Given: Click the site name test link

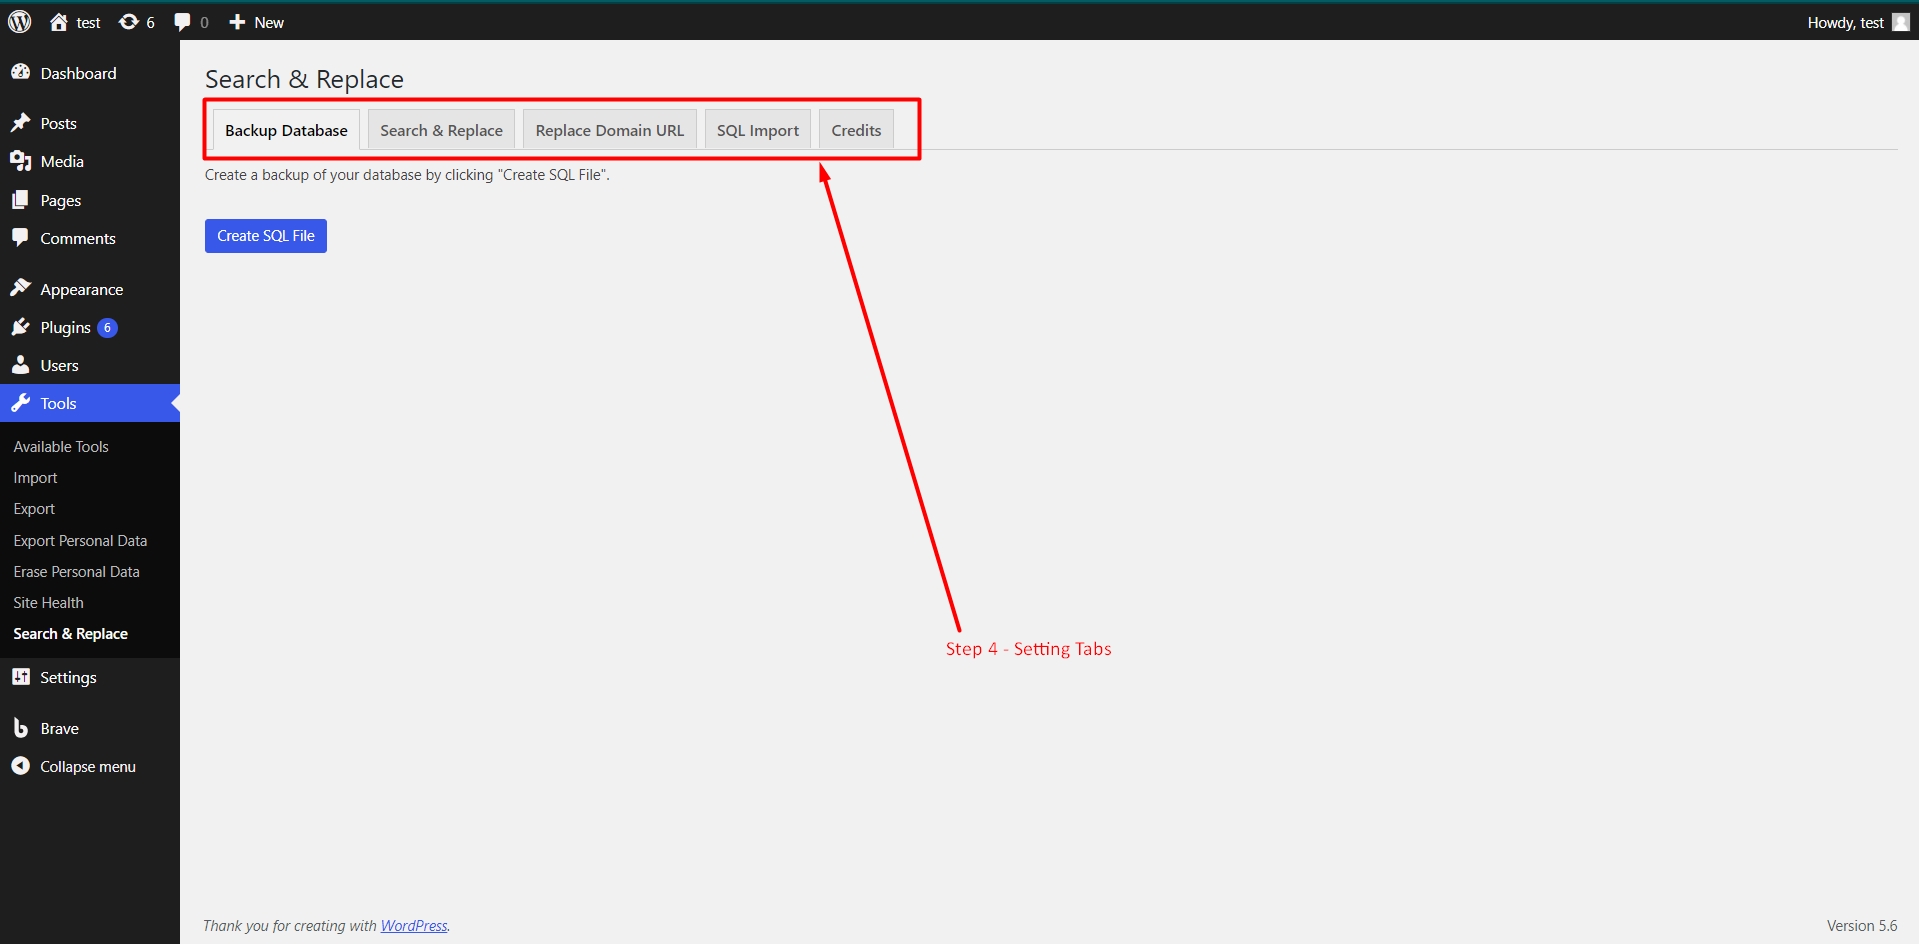Looking at the screenshot, I should click(88, 22).
